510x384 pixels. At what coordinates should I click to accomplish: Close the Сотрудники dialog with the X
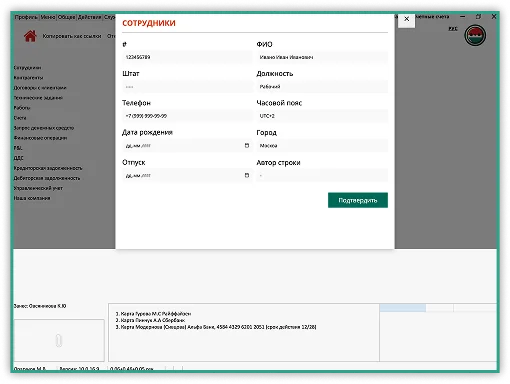tap(406, 19)
